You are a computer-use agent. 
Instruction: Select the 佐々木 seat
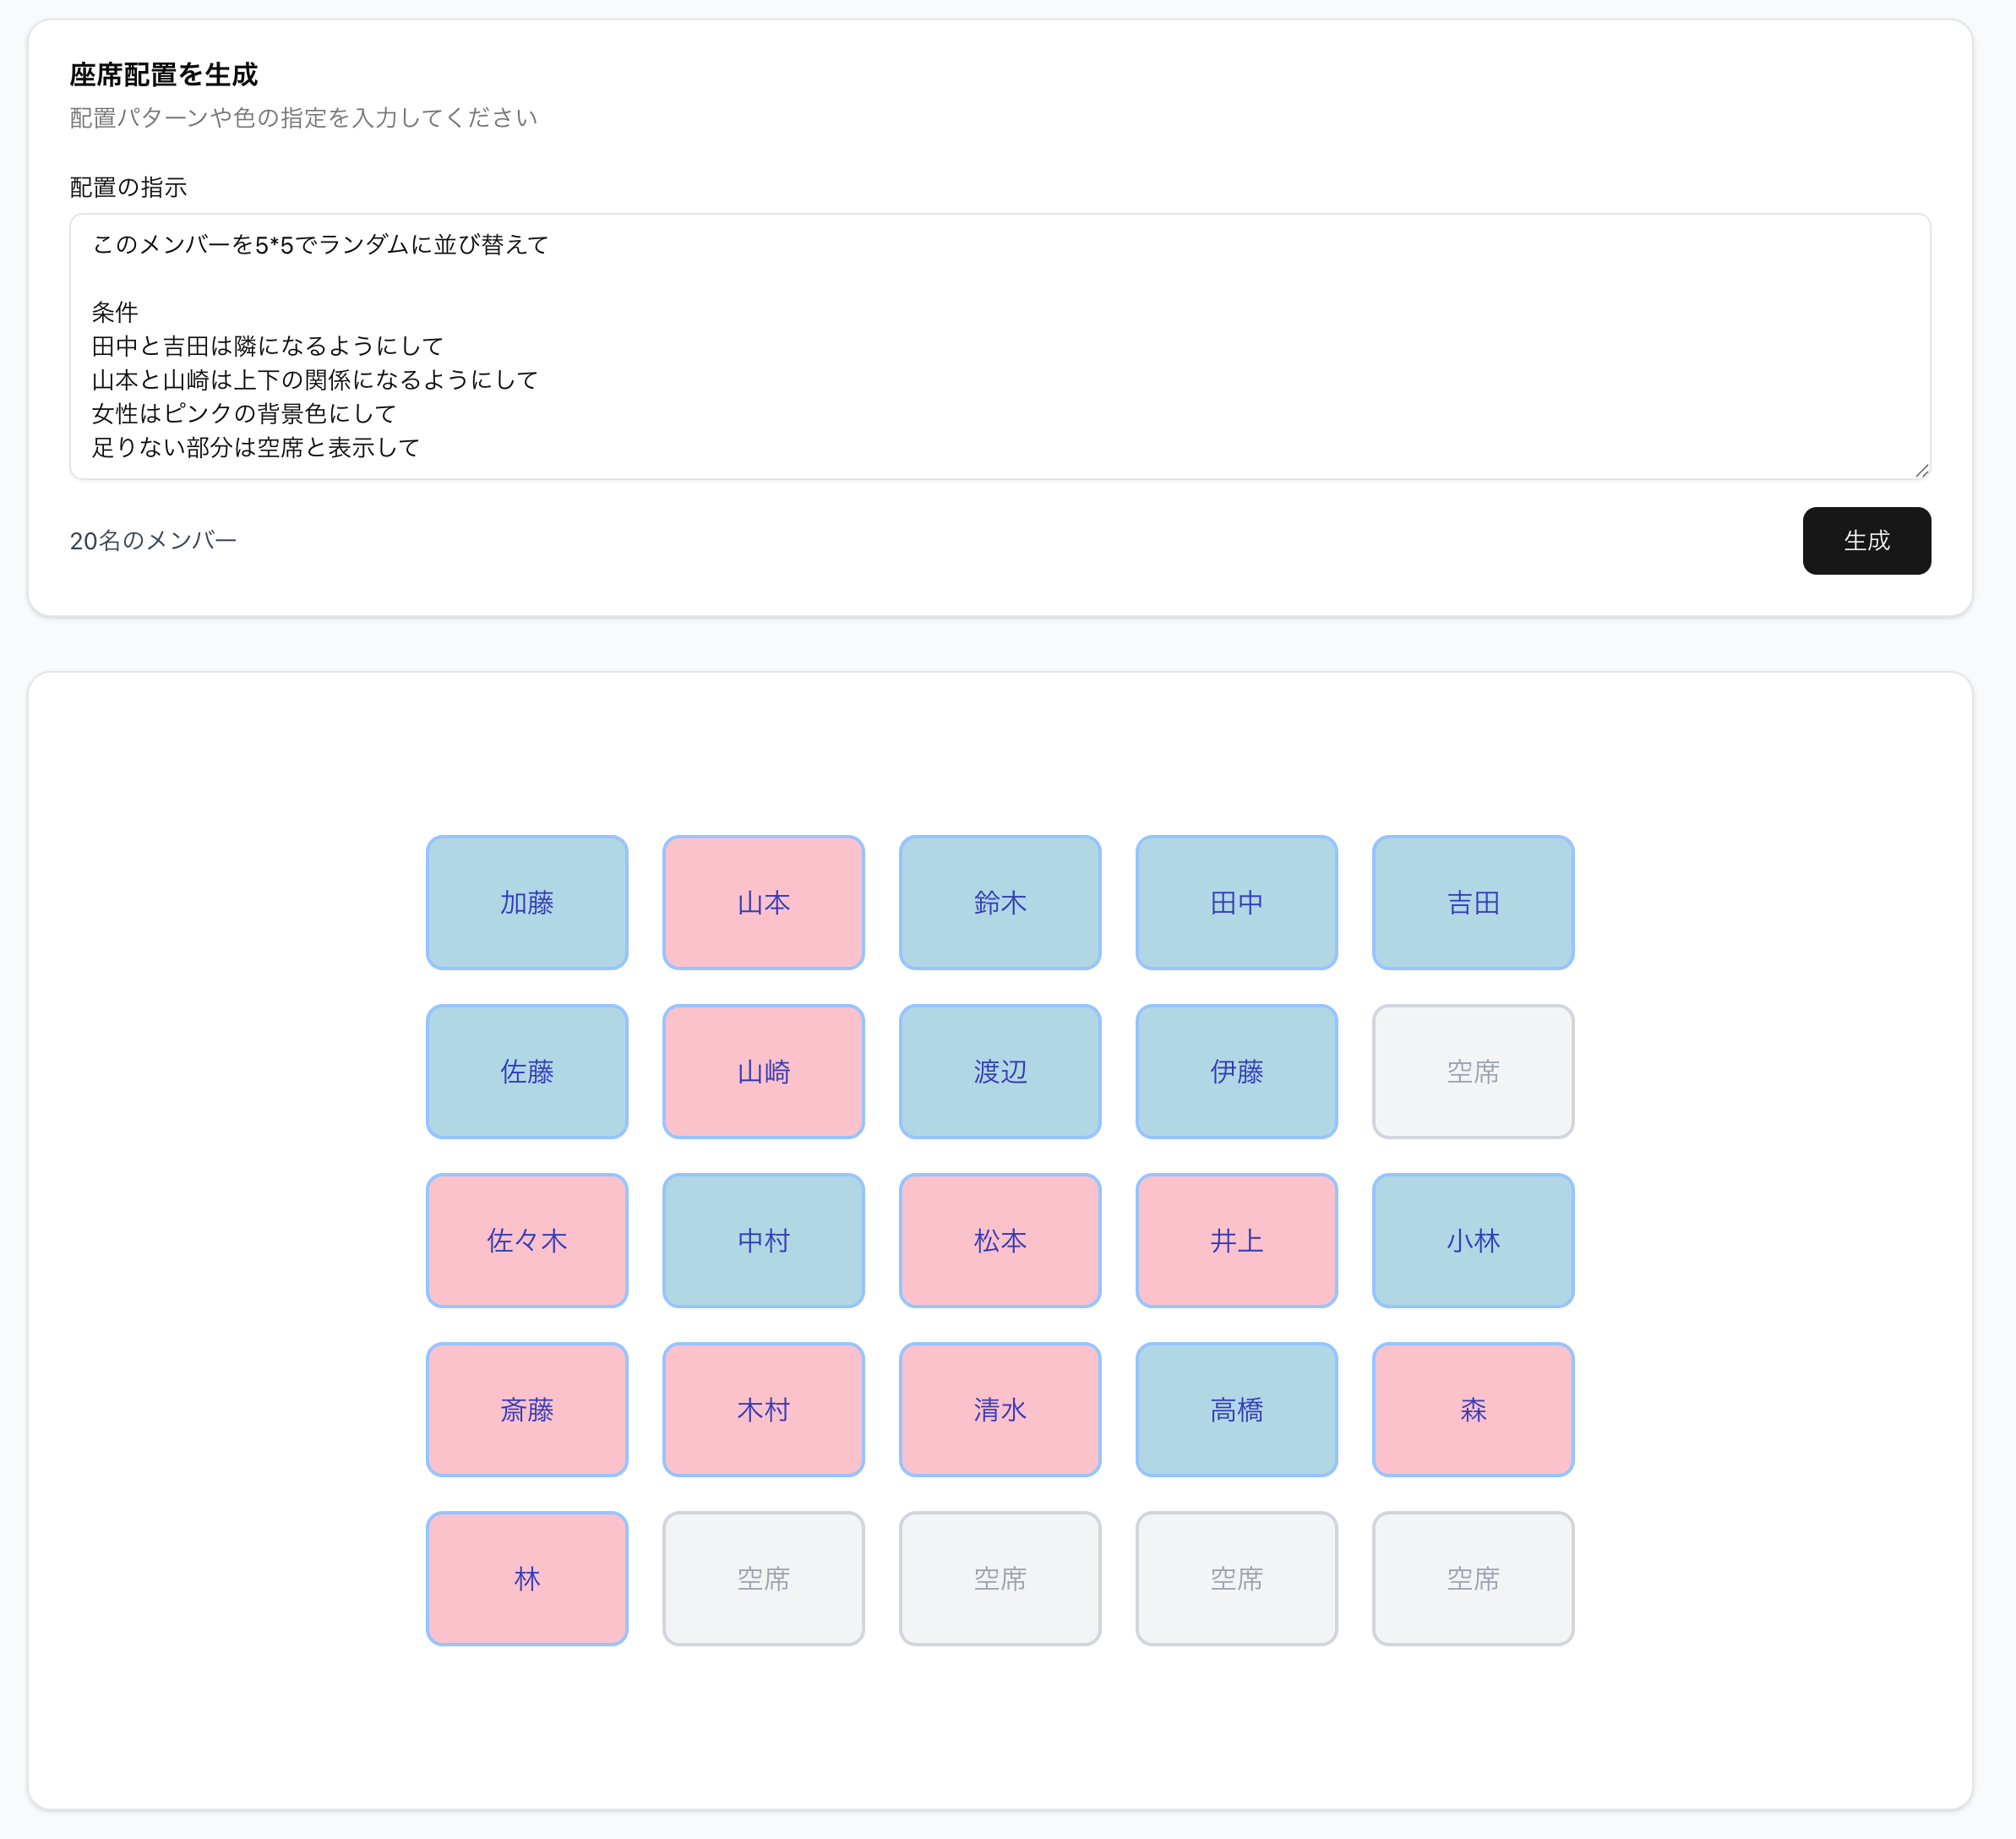pyautogui.click(x=527, y=1240)
